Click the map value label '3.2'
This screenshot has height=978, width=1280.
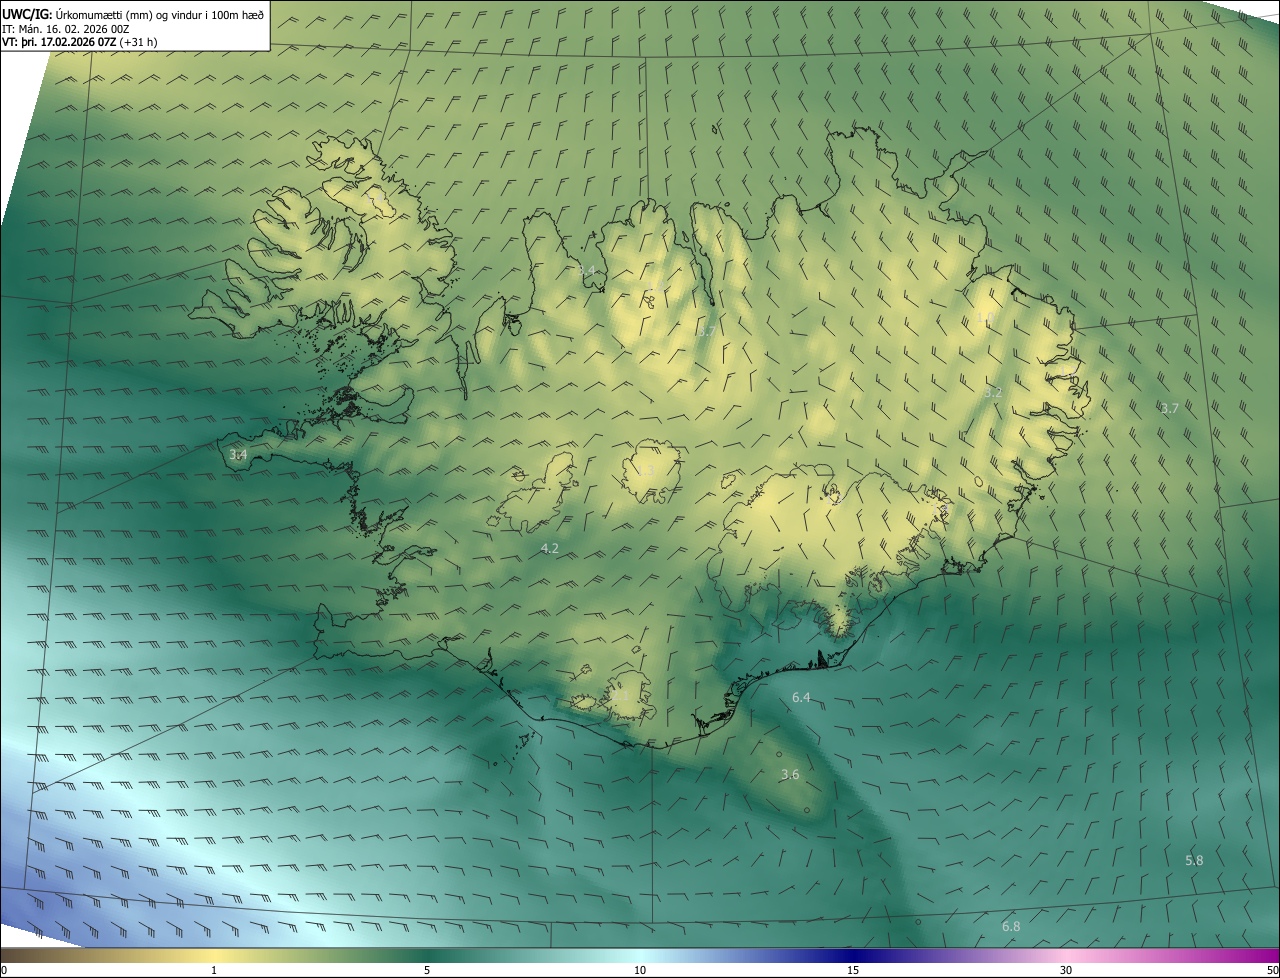(992, 393)
